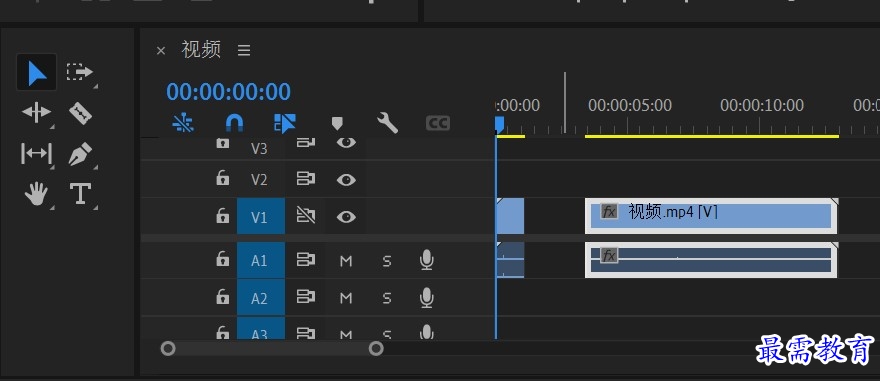Enable voice-over record on A1
The height and width of the screenshot is (381, 880).
point(427,260)
